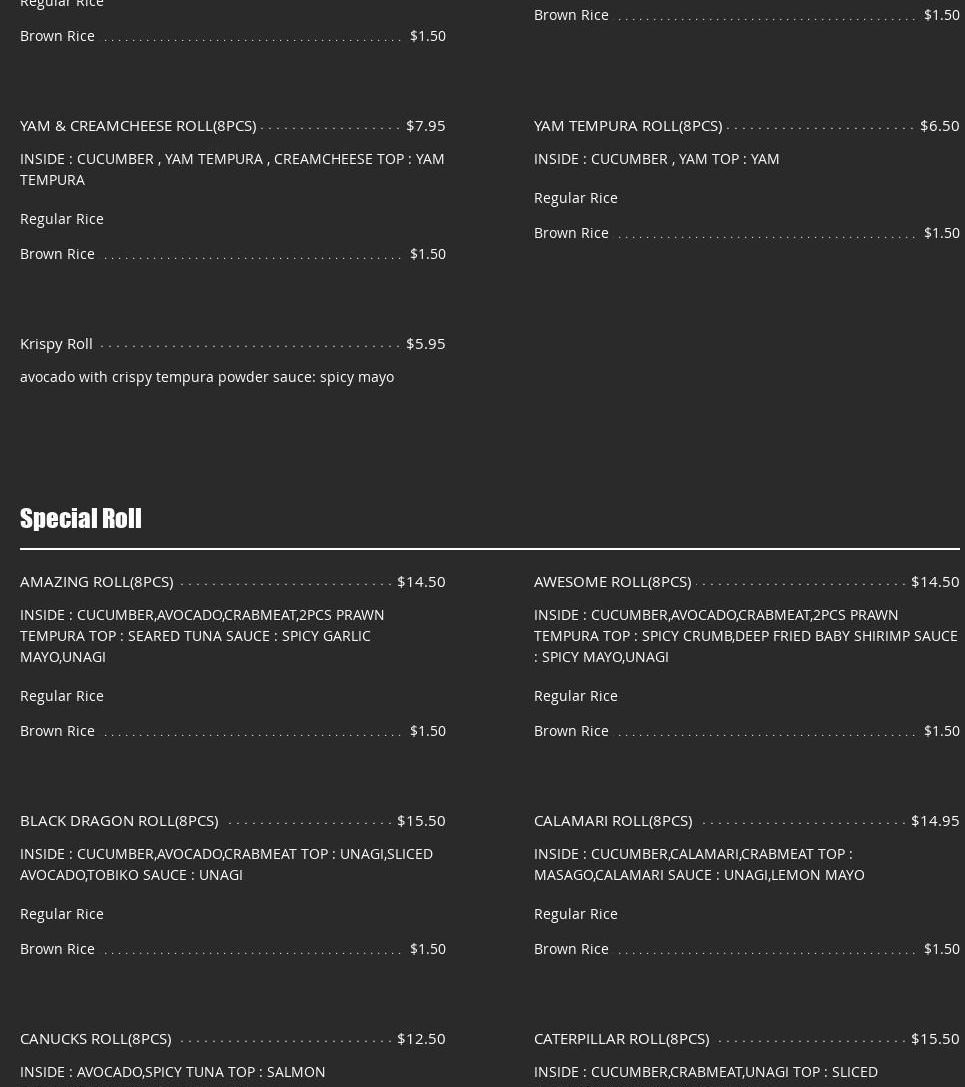Pick Brown Rice under Awesome Roll

(571, 730)
